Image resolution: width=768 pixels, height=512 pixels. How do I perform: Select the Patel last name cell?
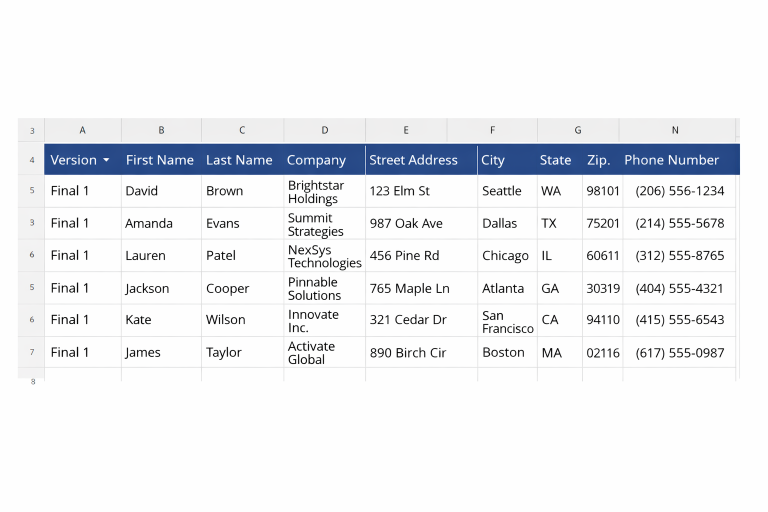[242, 256]
